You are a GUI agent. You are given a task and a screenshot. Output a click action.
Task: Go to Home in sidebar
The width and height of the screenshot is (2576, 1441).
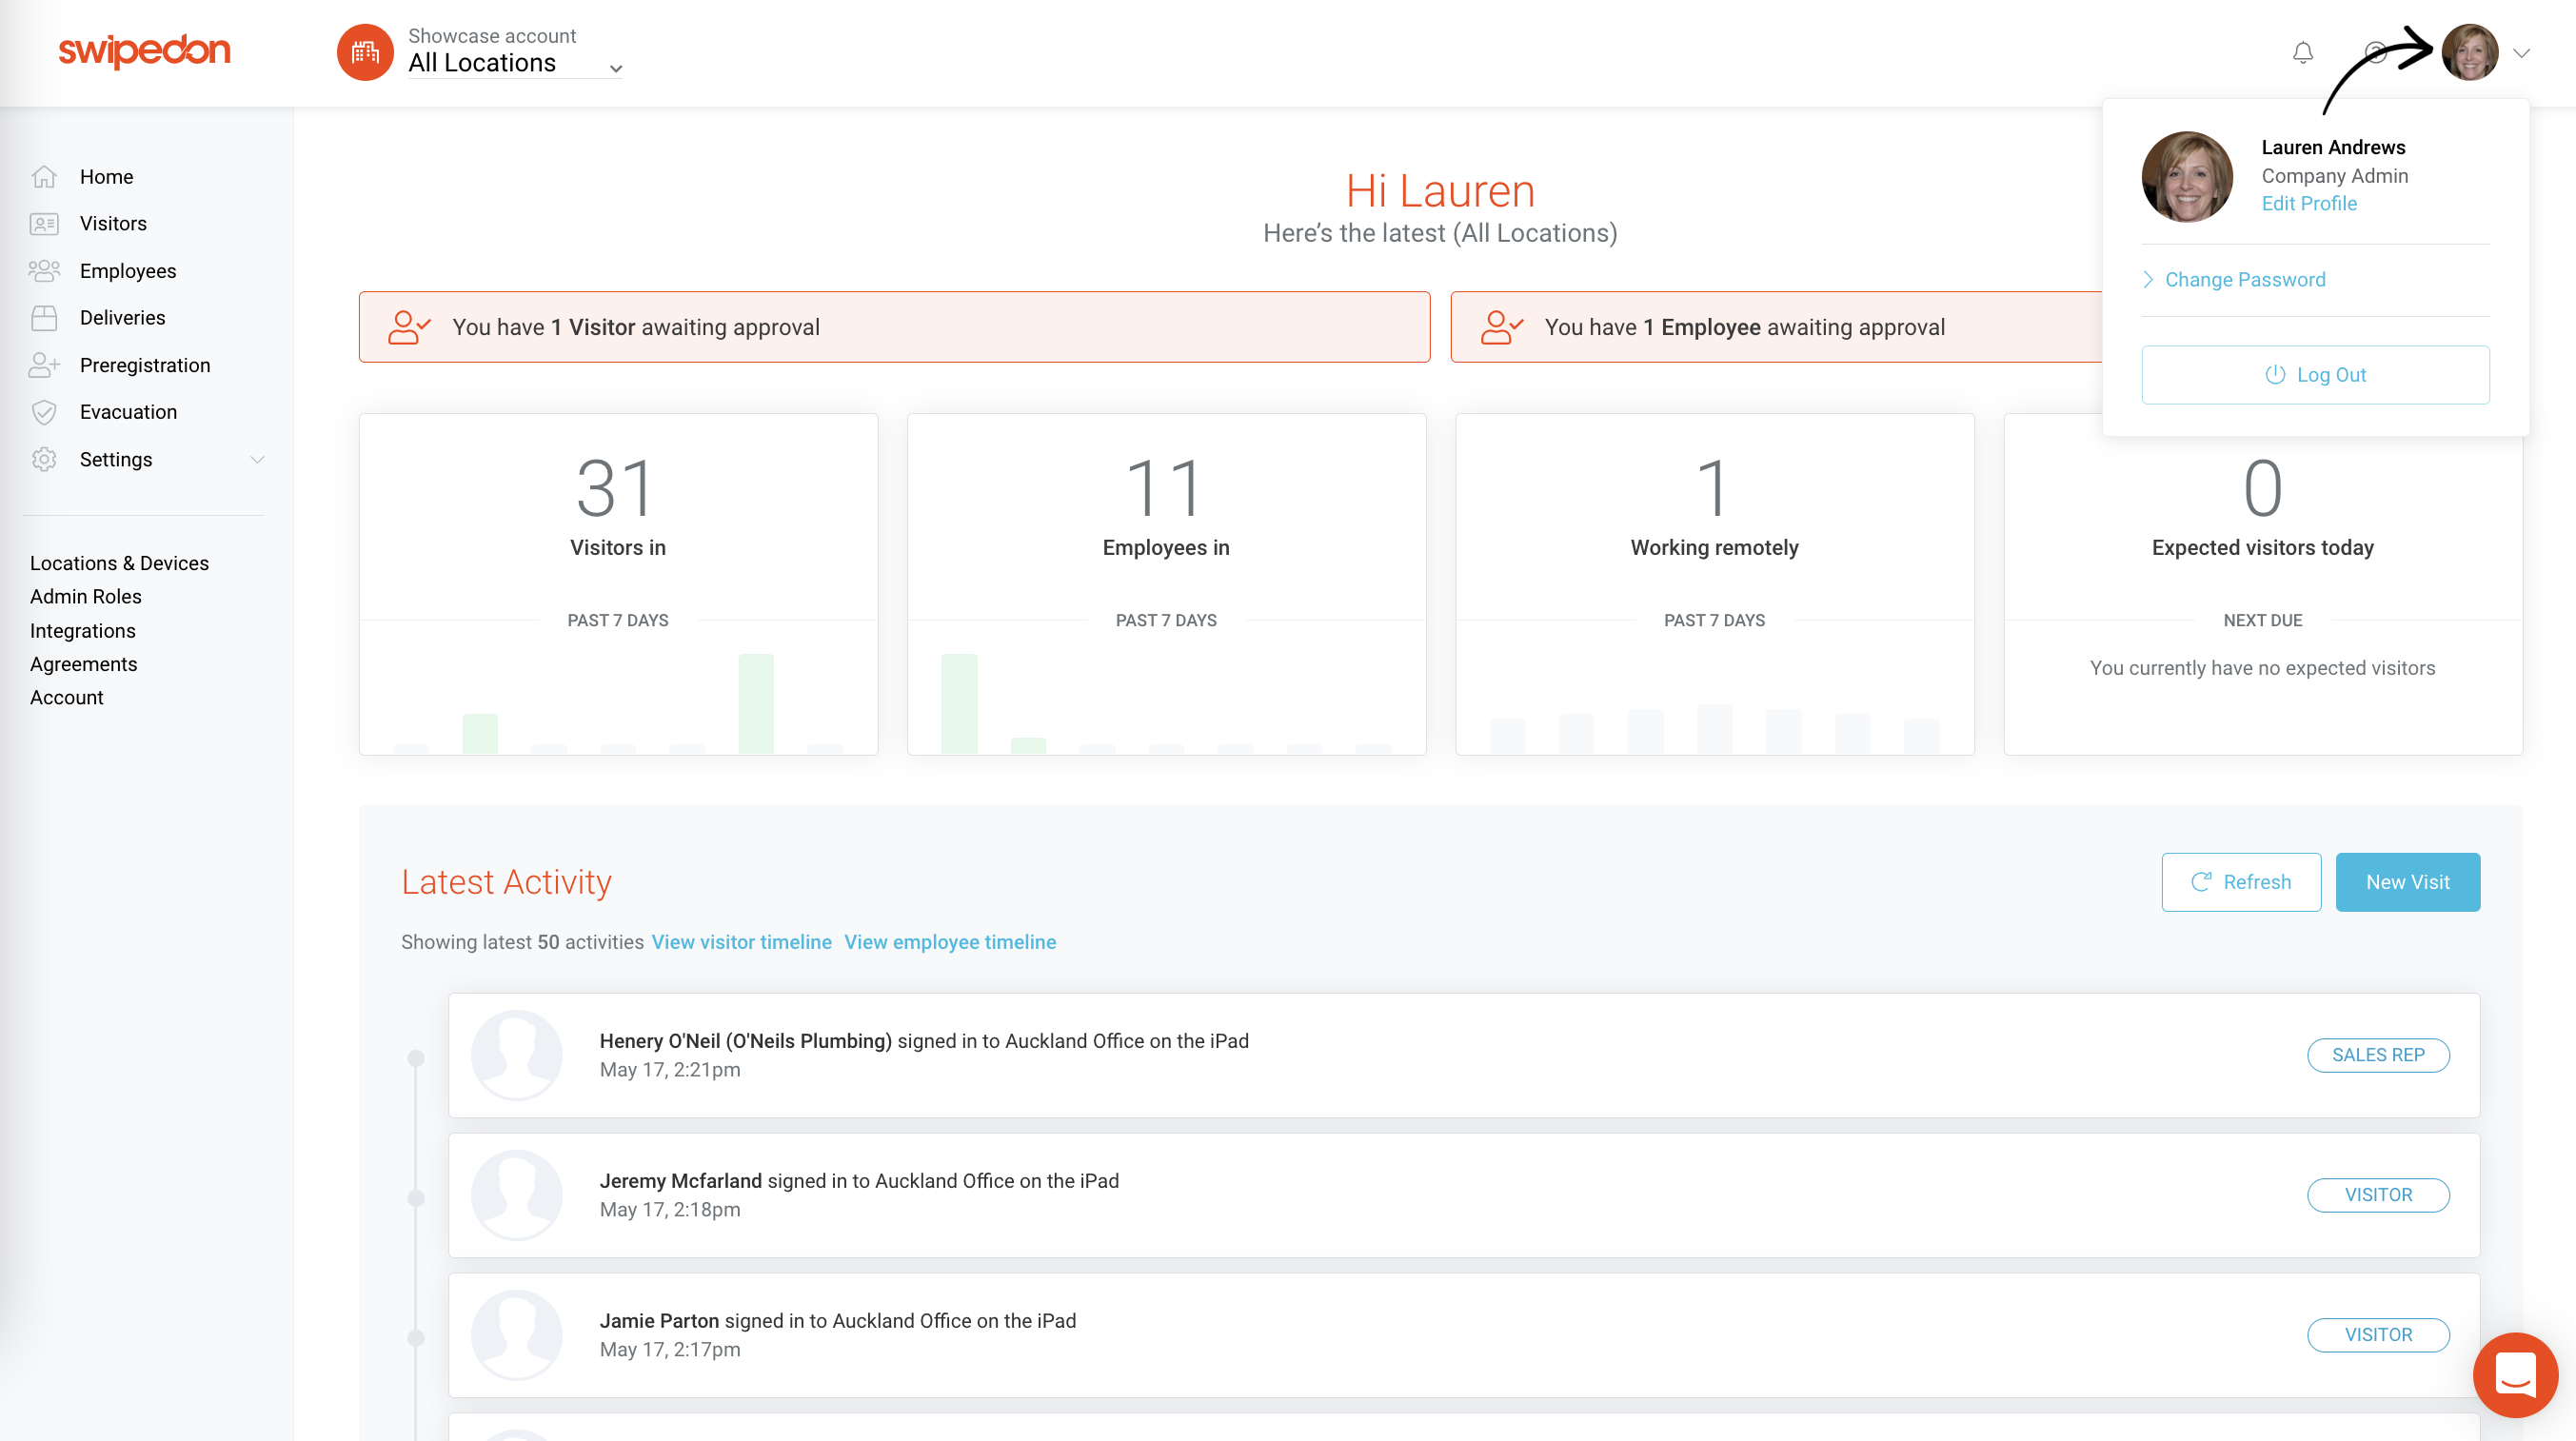tap(106, 177)
